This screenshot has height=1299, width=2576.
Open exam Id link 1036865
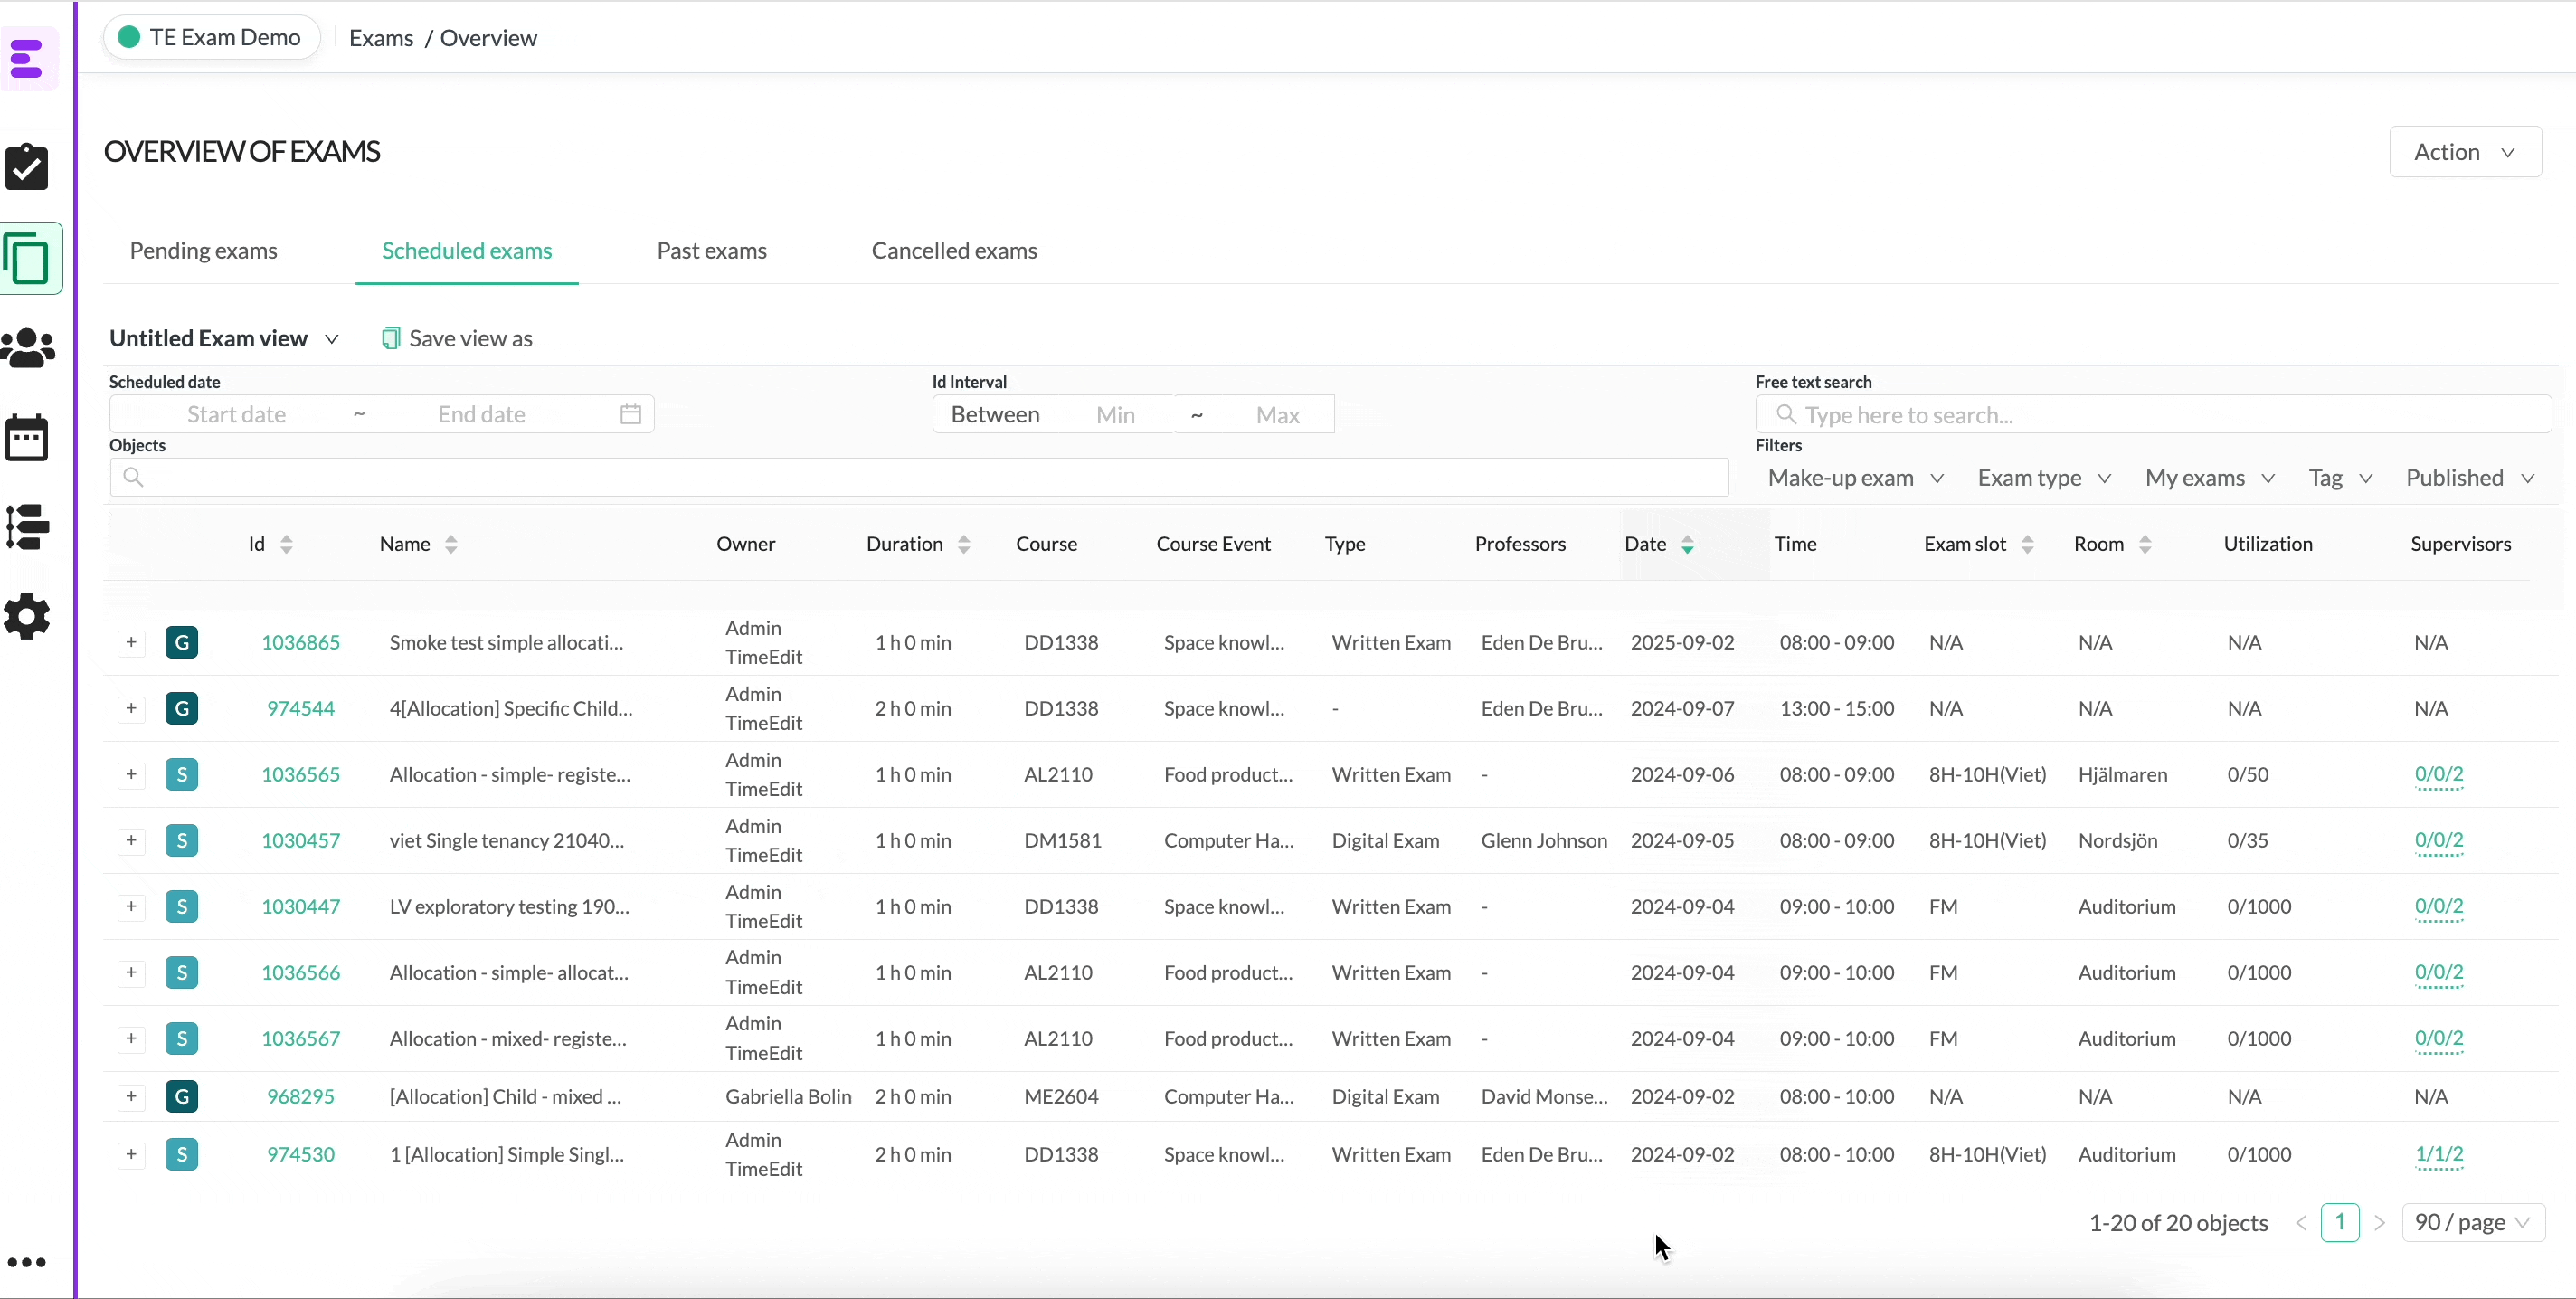point(301,642)
